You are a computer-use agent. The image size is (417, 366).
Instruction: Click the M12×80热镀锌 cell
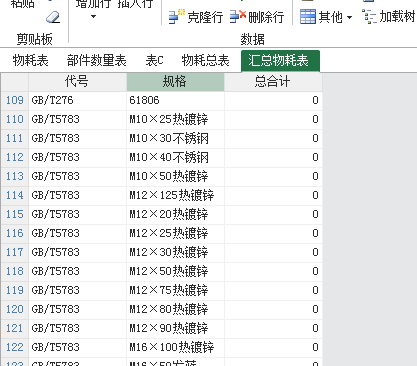tap(175, 309)
